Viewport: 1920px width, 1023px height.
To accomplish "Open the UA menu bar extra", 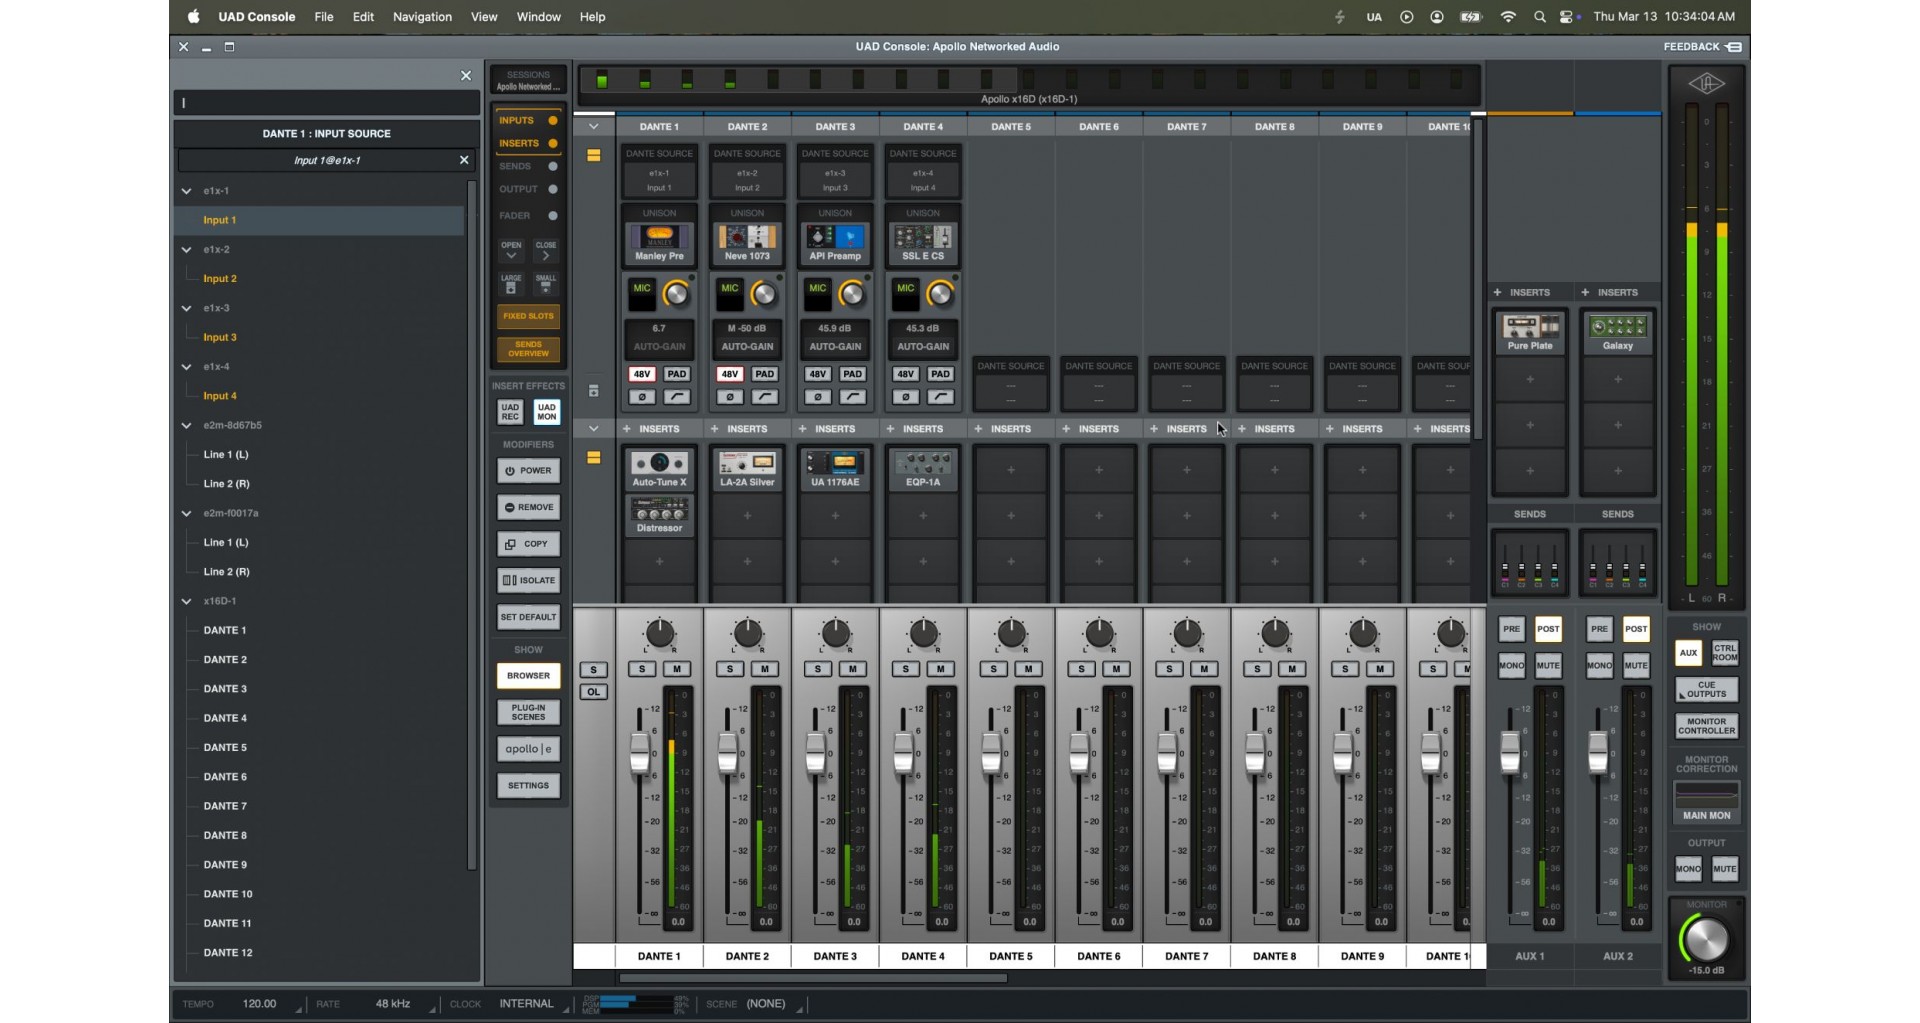I will click(x=1374, y=17).
